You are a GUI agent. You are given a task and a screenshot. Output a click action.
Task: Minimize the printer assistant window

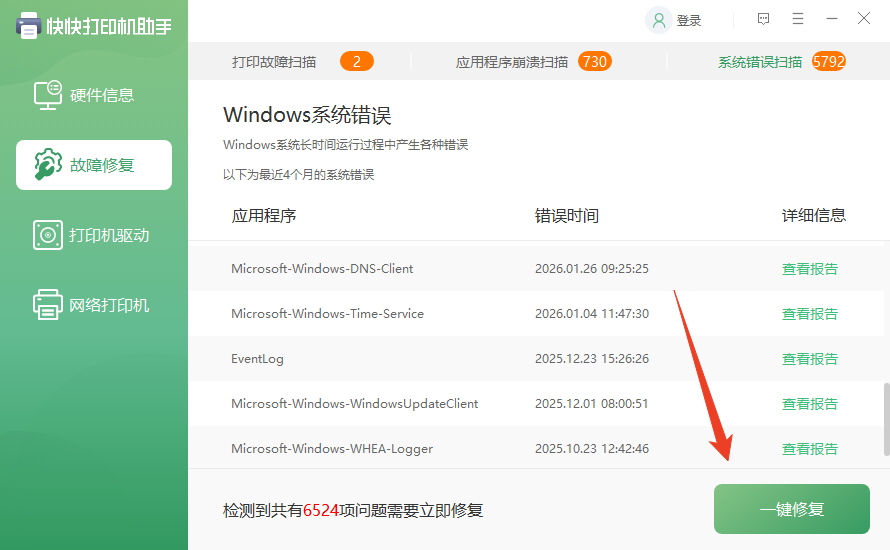[x=831, y=19]
